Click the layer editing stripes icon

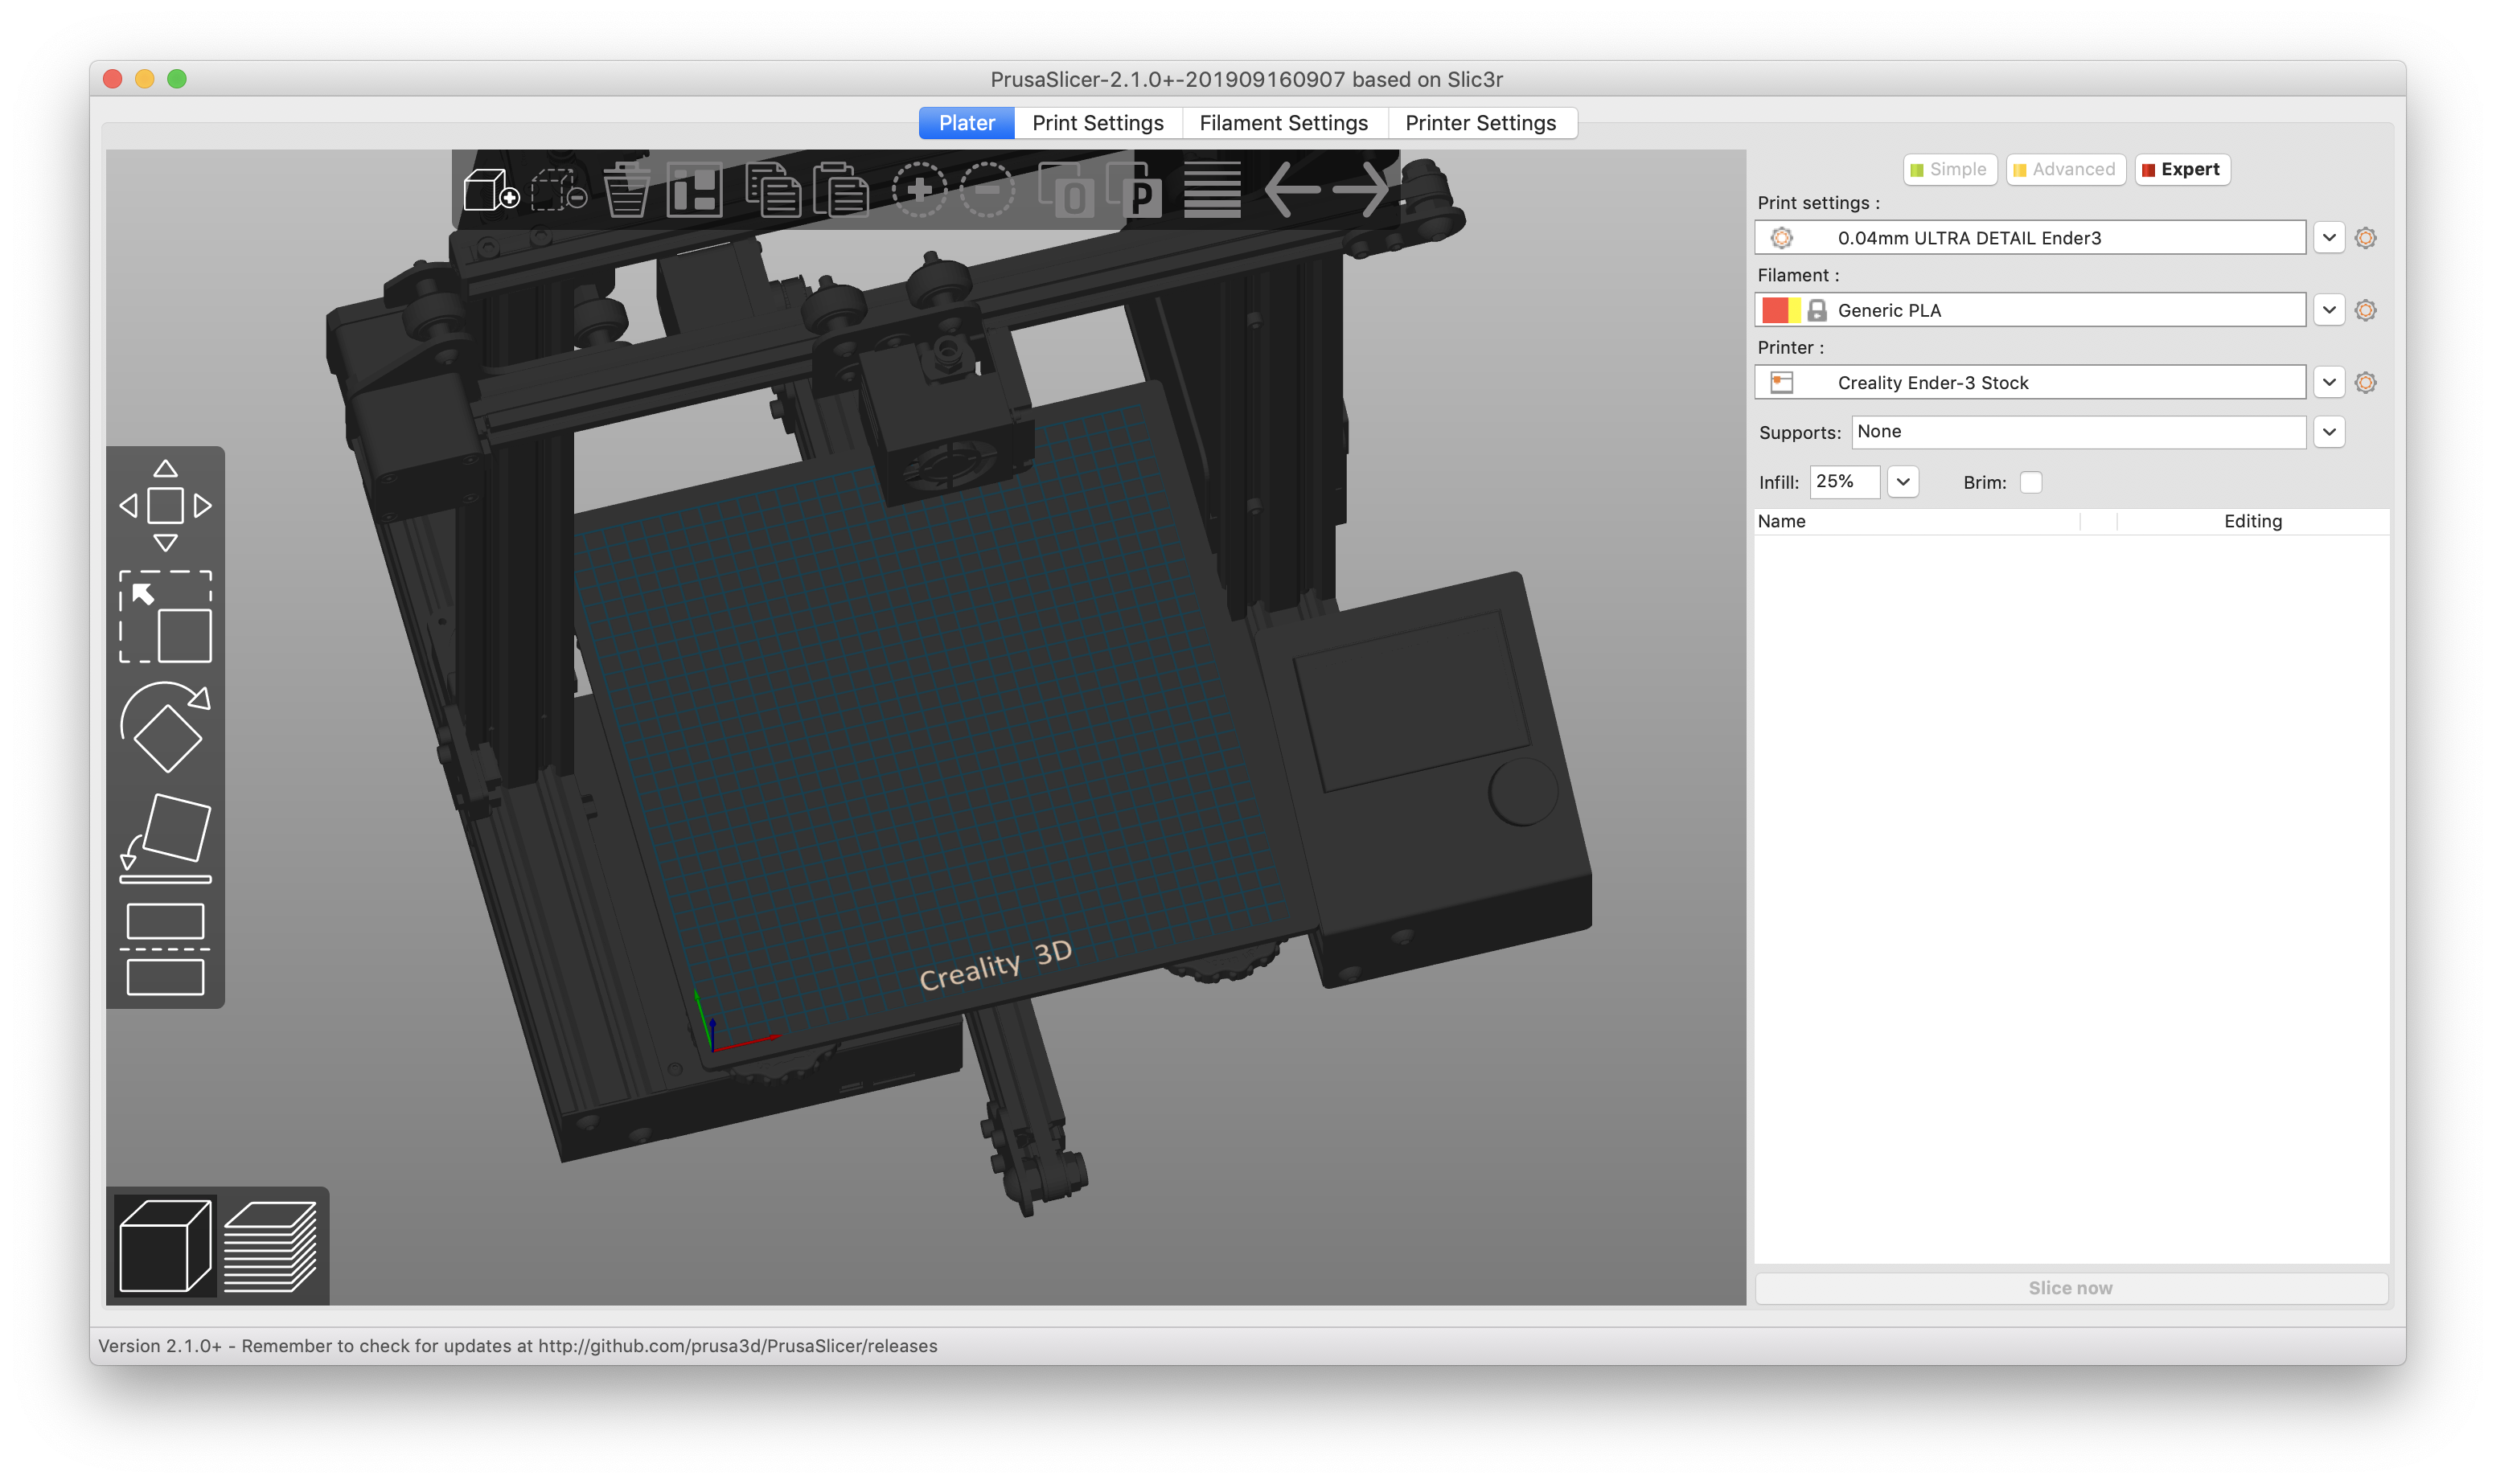pyautogui.click(x=1212, y=190)
